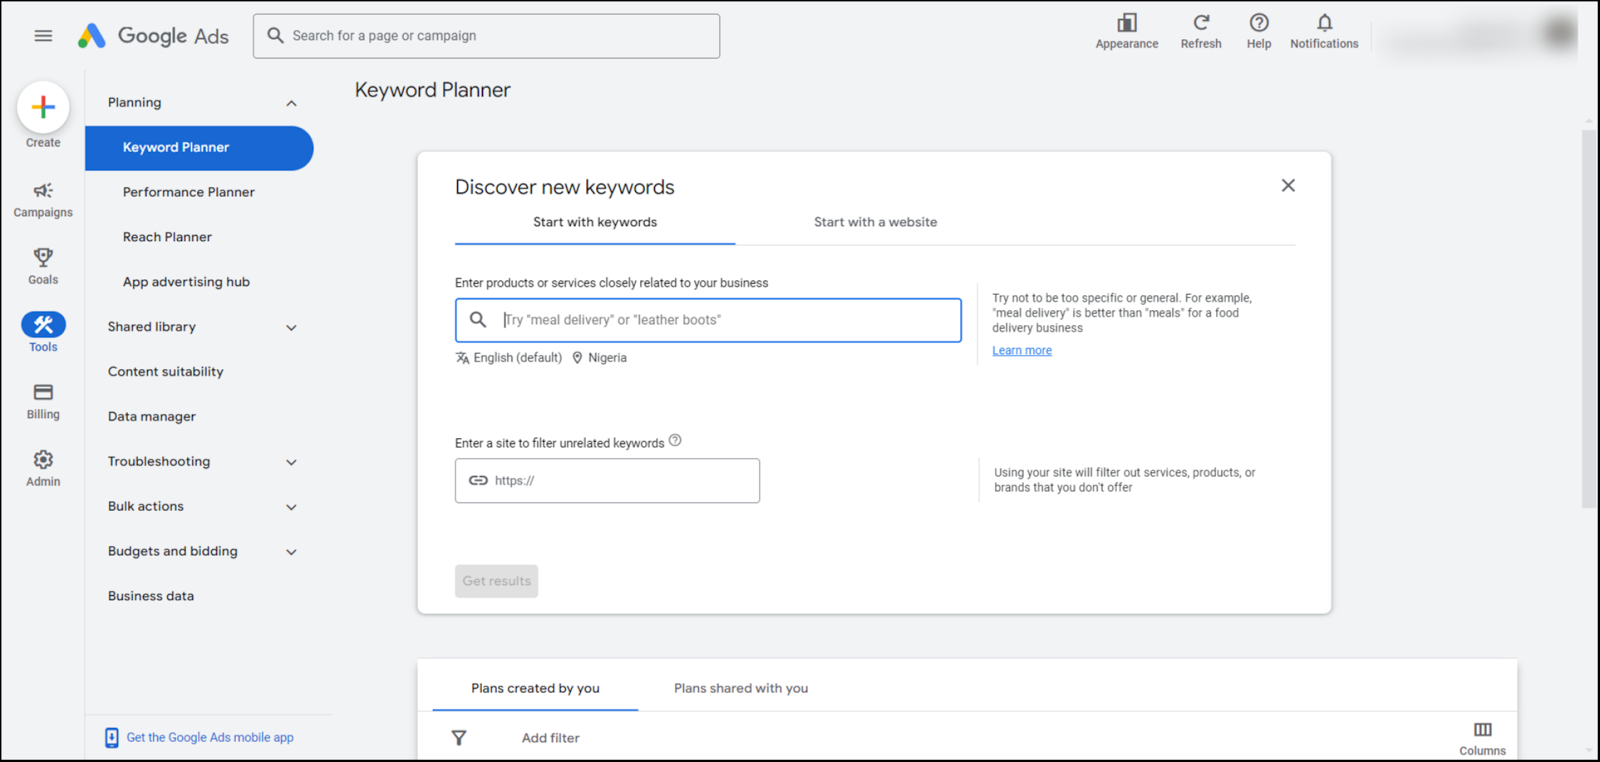The width and height of the screenshot is (1600, 762).
Task: Close the Discover new keywords panel
Action: 1288,185
